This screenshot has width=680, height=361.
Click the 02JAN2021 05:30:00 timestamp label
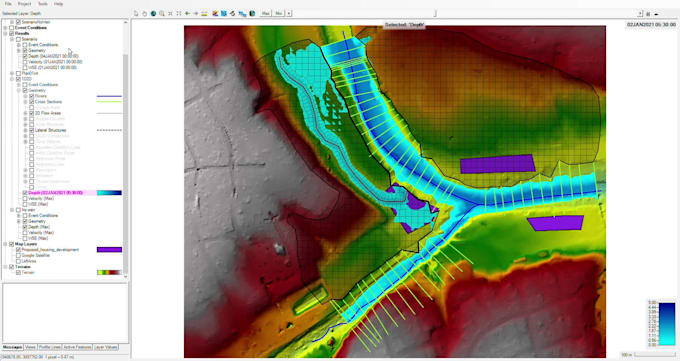[x=651, y=25]
